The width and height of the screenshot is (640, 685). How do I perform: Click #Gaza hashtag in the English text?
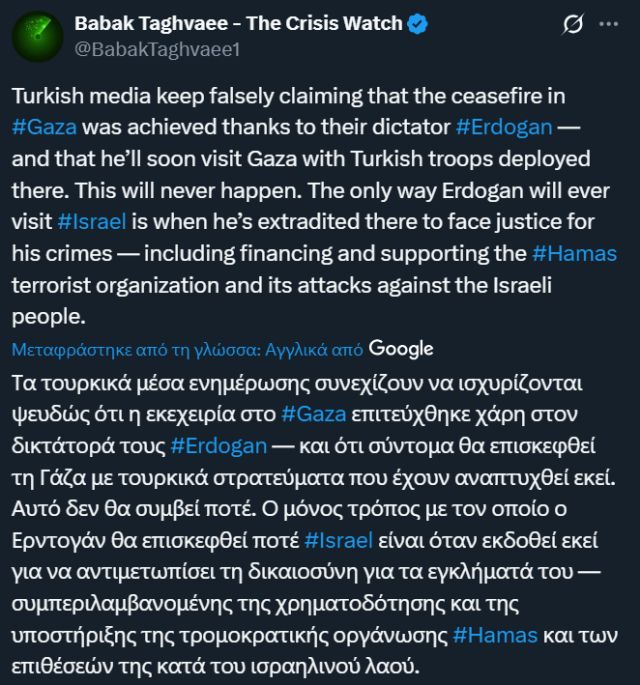(x=46, y=128)
